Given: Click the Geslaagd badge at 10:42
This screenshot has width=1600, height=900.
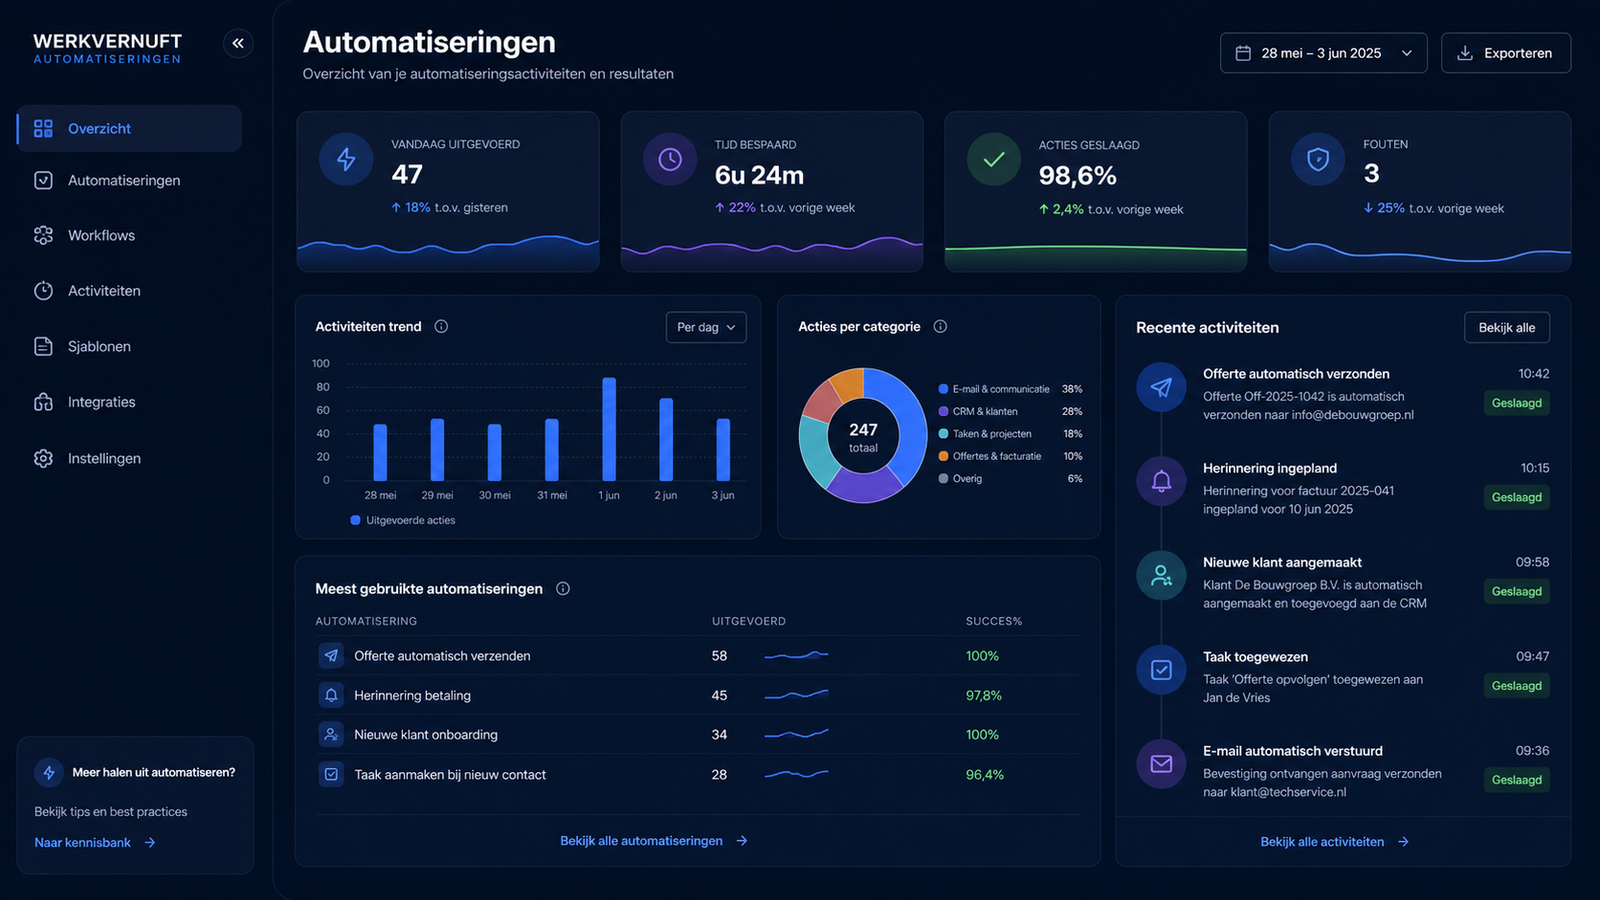Looking at the screenshot, I should (1517, 403).
